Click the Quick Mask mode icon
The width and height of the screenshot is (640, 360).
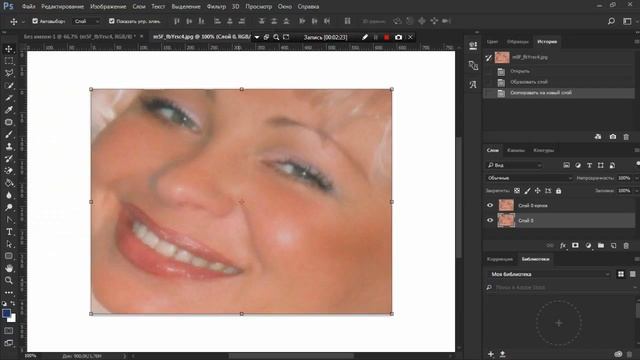point(9,331)
